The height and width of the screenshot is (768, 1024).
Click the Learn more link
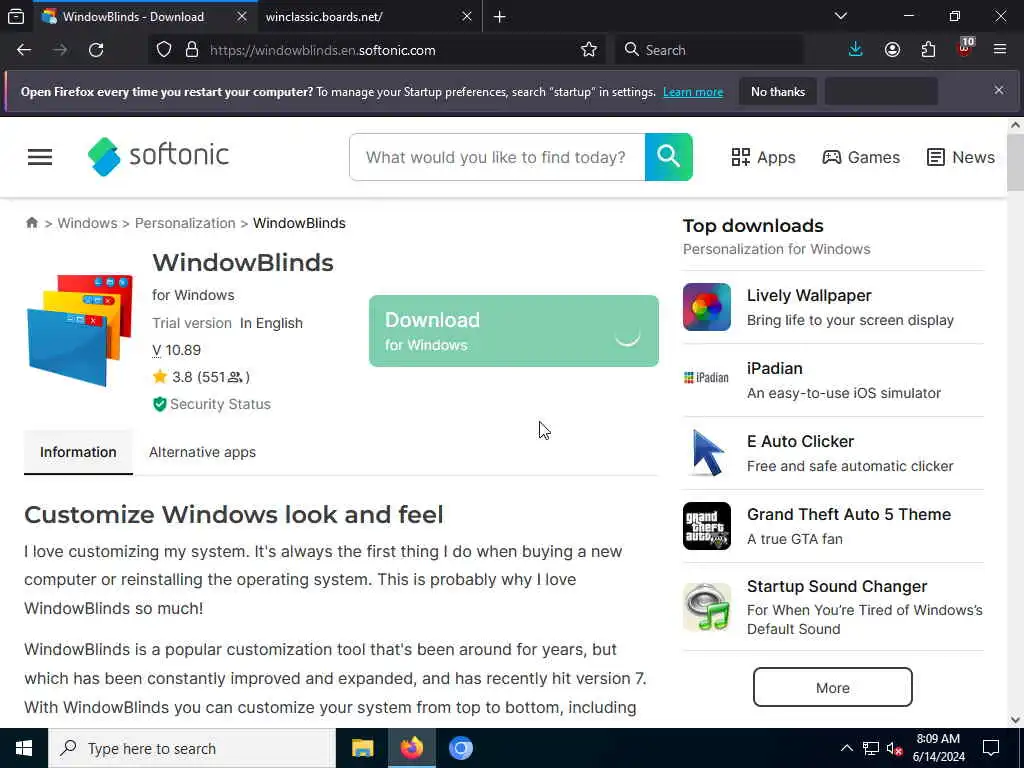click(x=693, y=92)
